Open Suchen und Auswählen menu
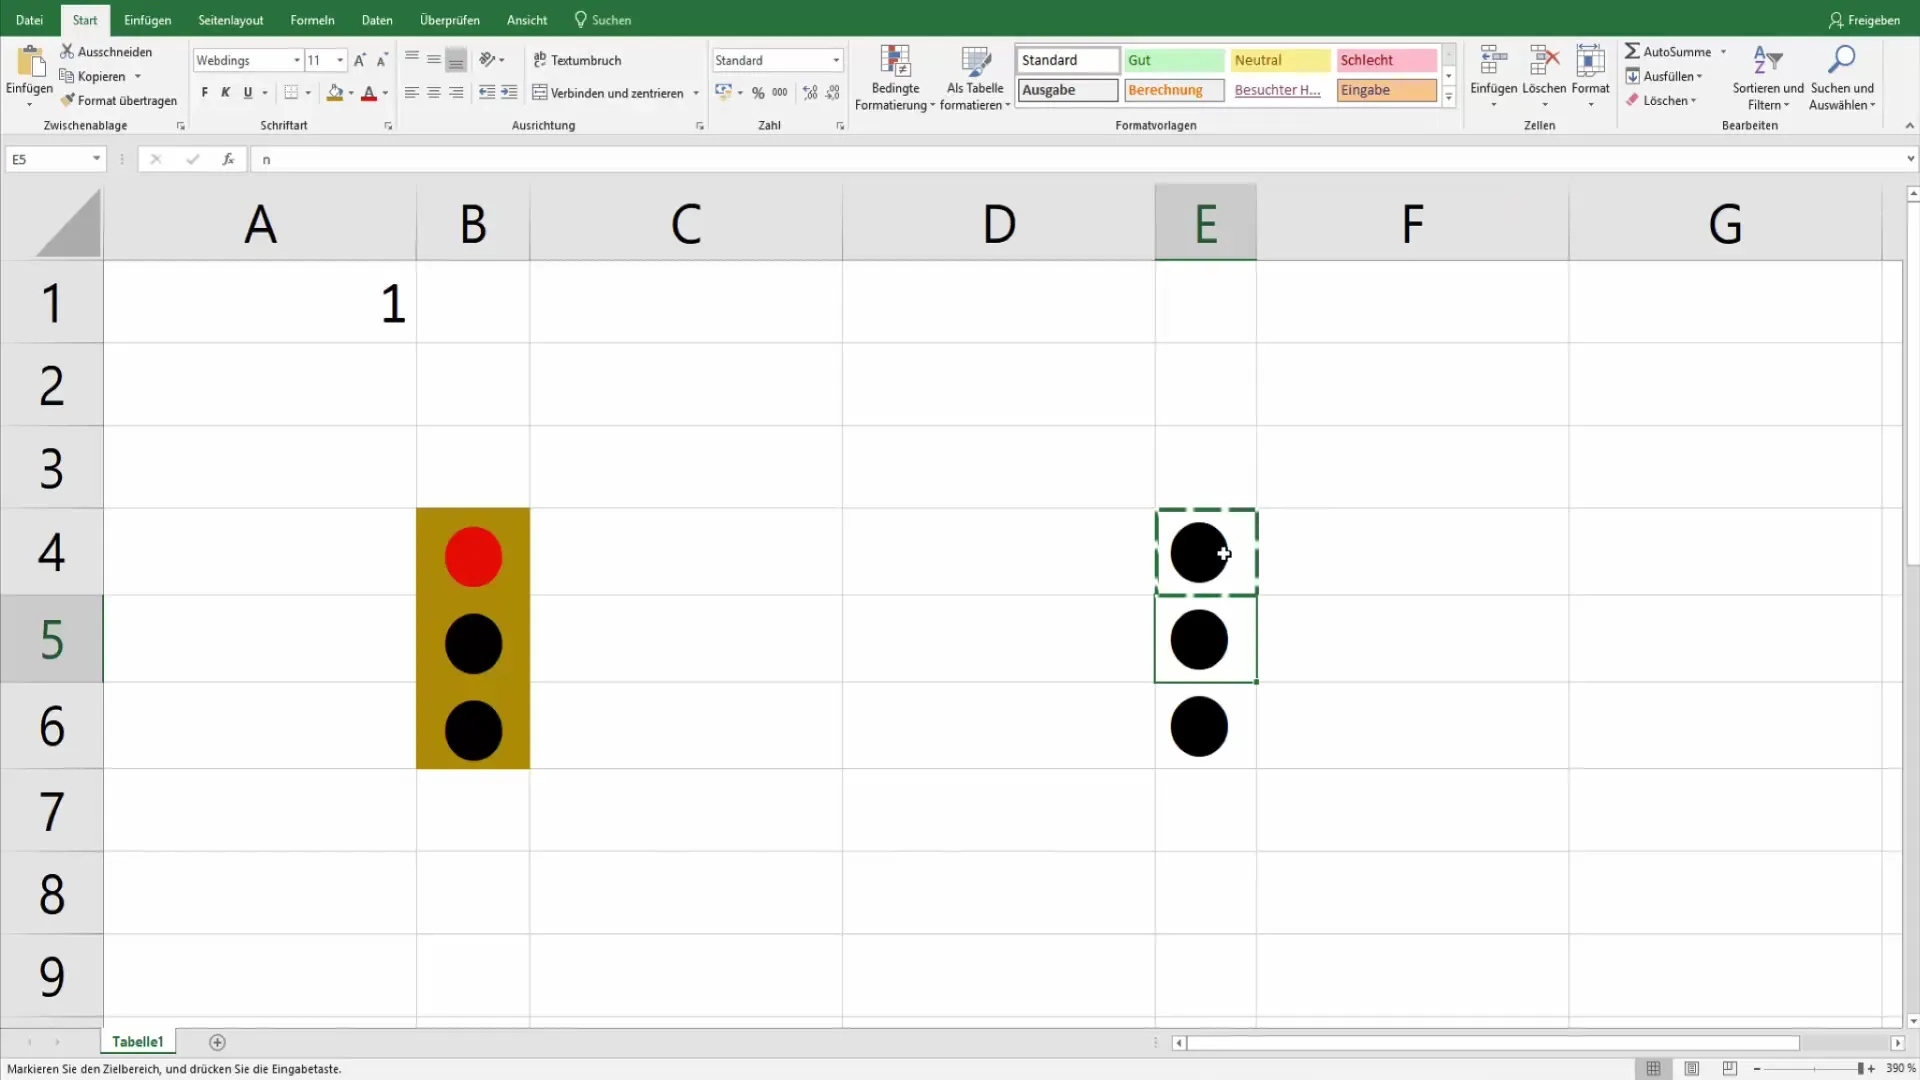 tap(1842, 78)
